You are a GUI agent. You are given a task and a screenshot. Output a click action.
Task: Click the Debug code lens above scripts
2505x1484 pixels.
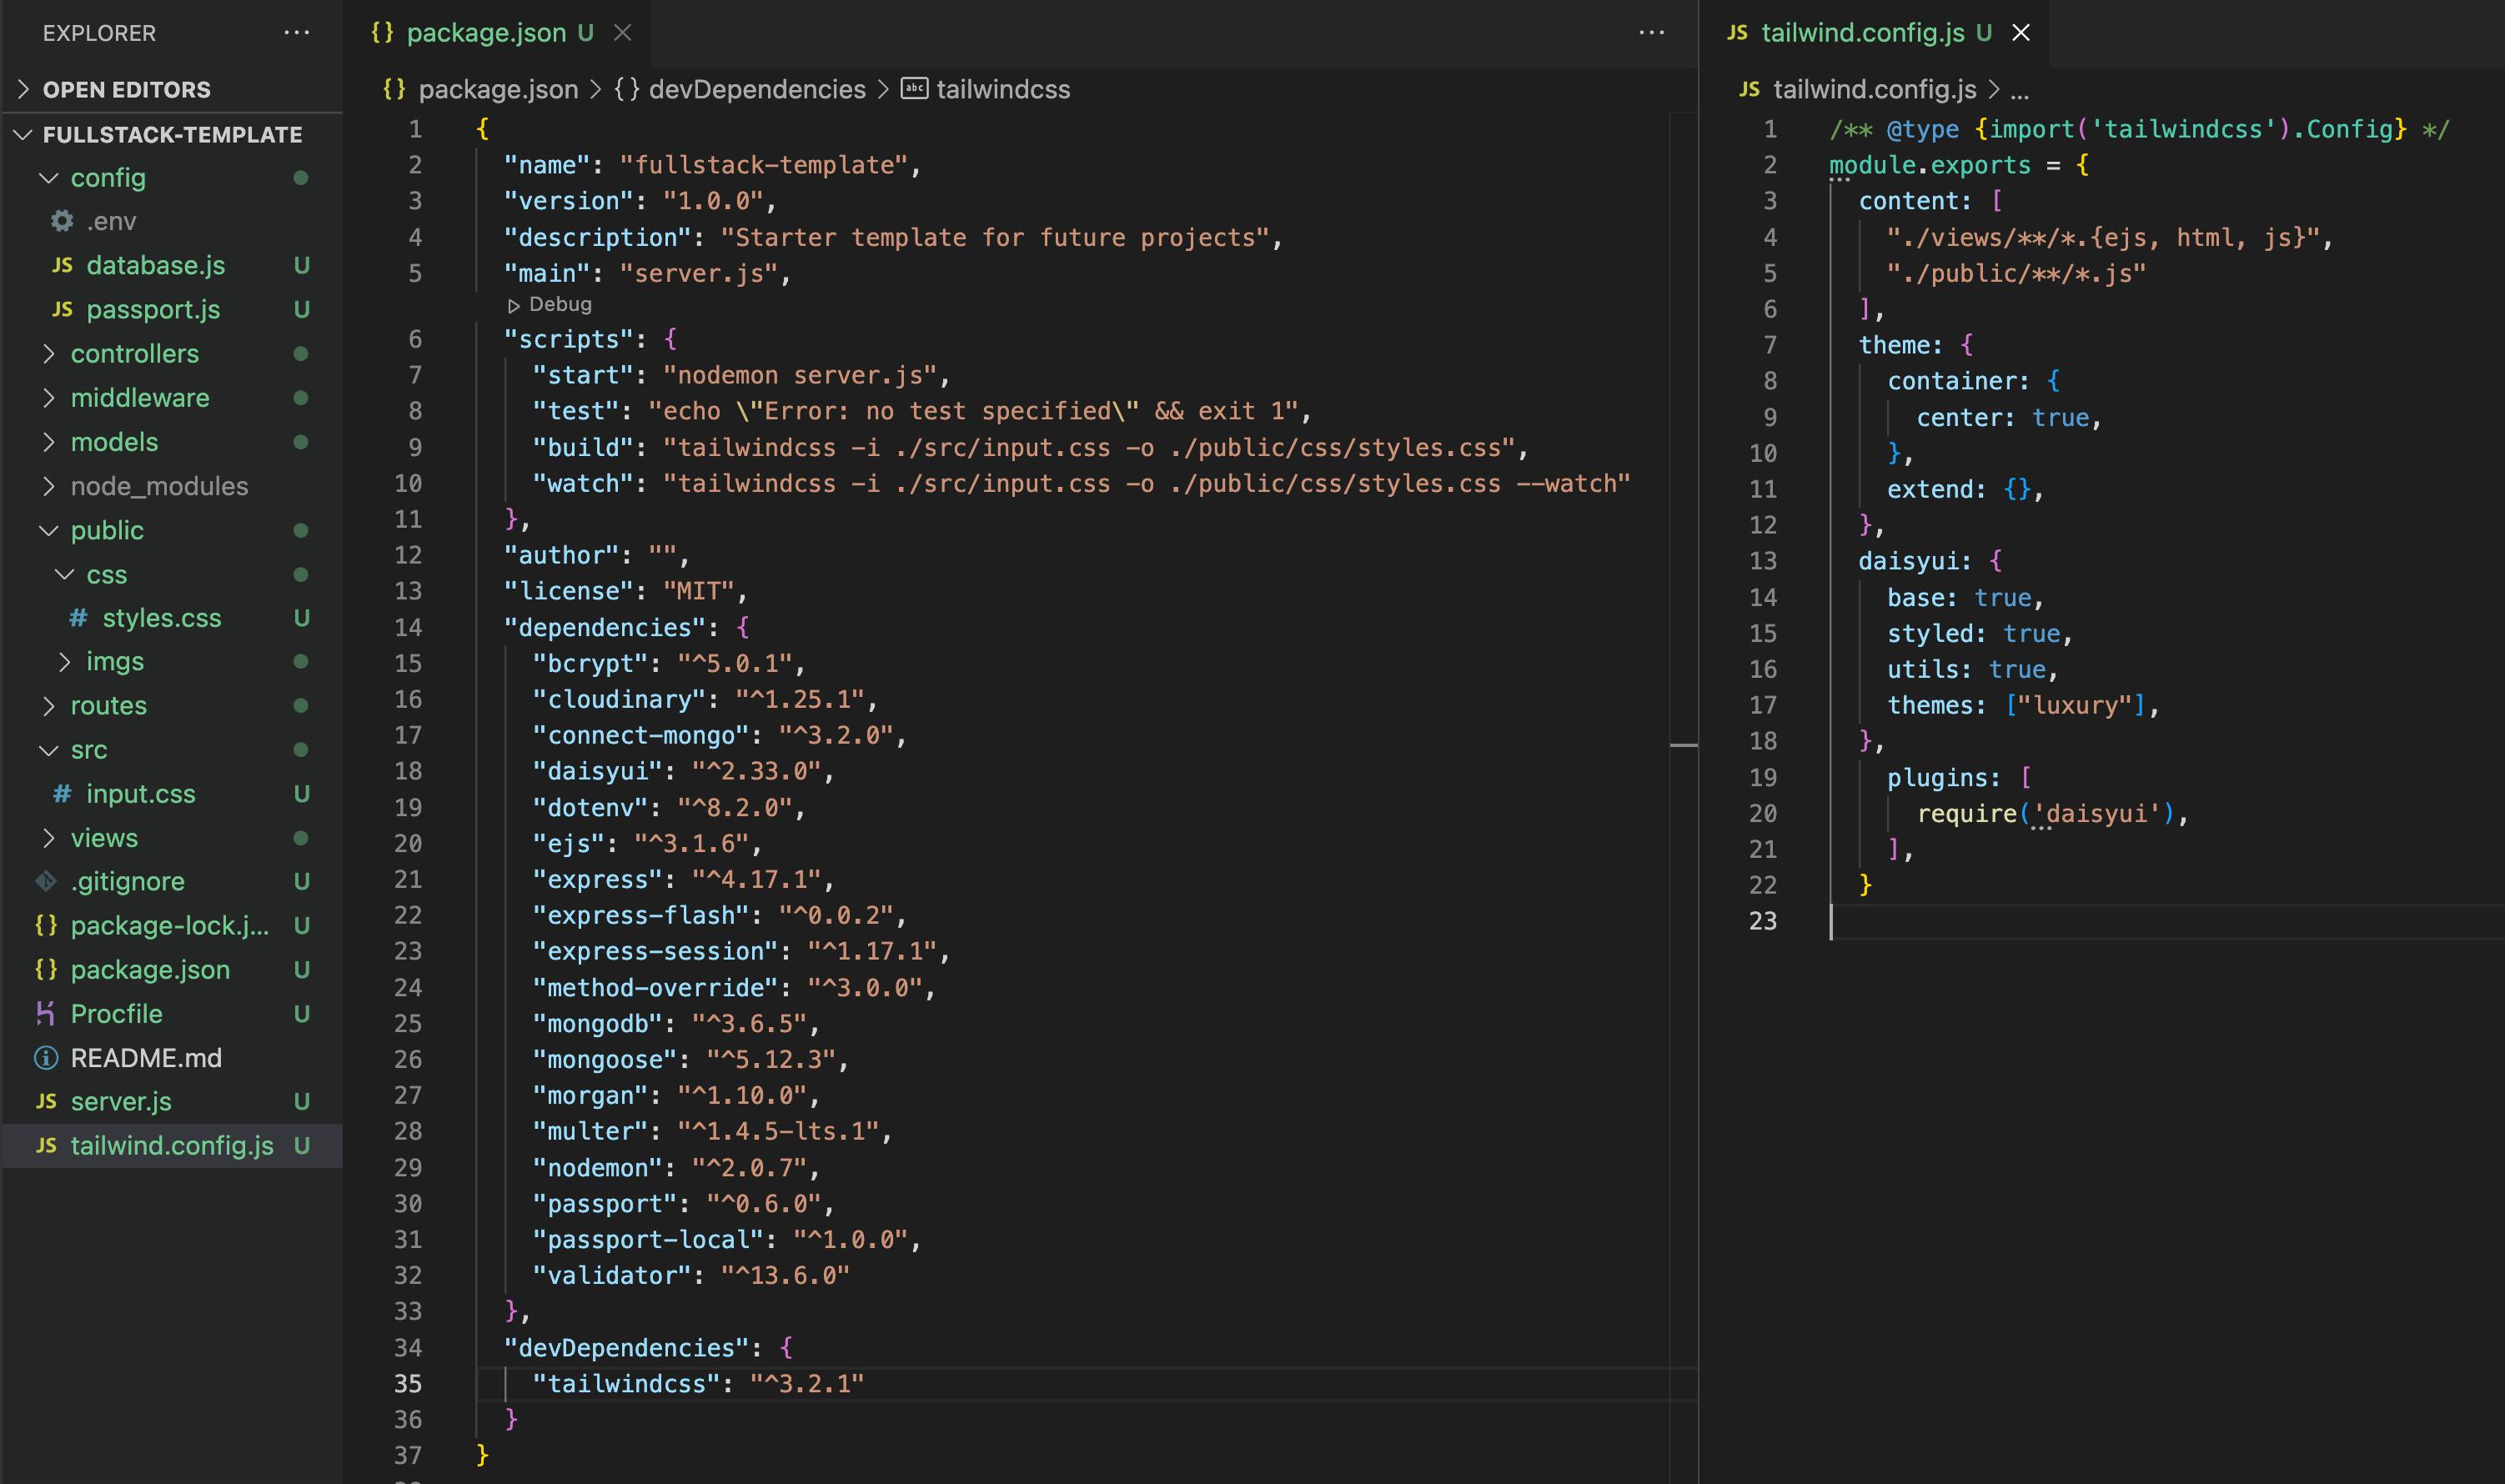point(550,304)
